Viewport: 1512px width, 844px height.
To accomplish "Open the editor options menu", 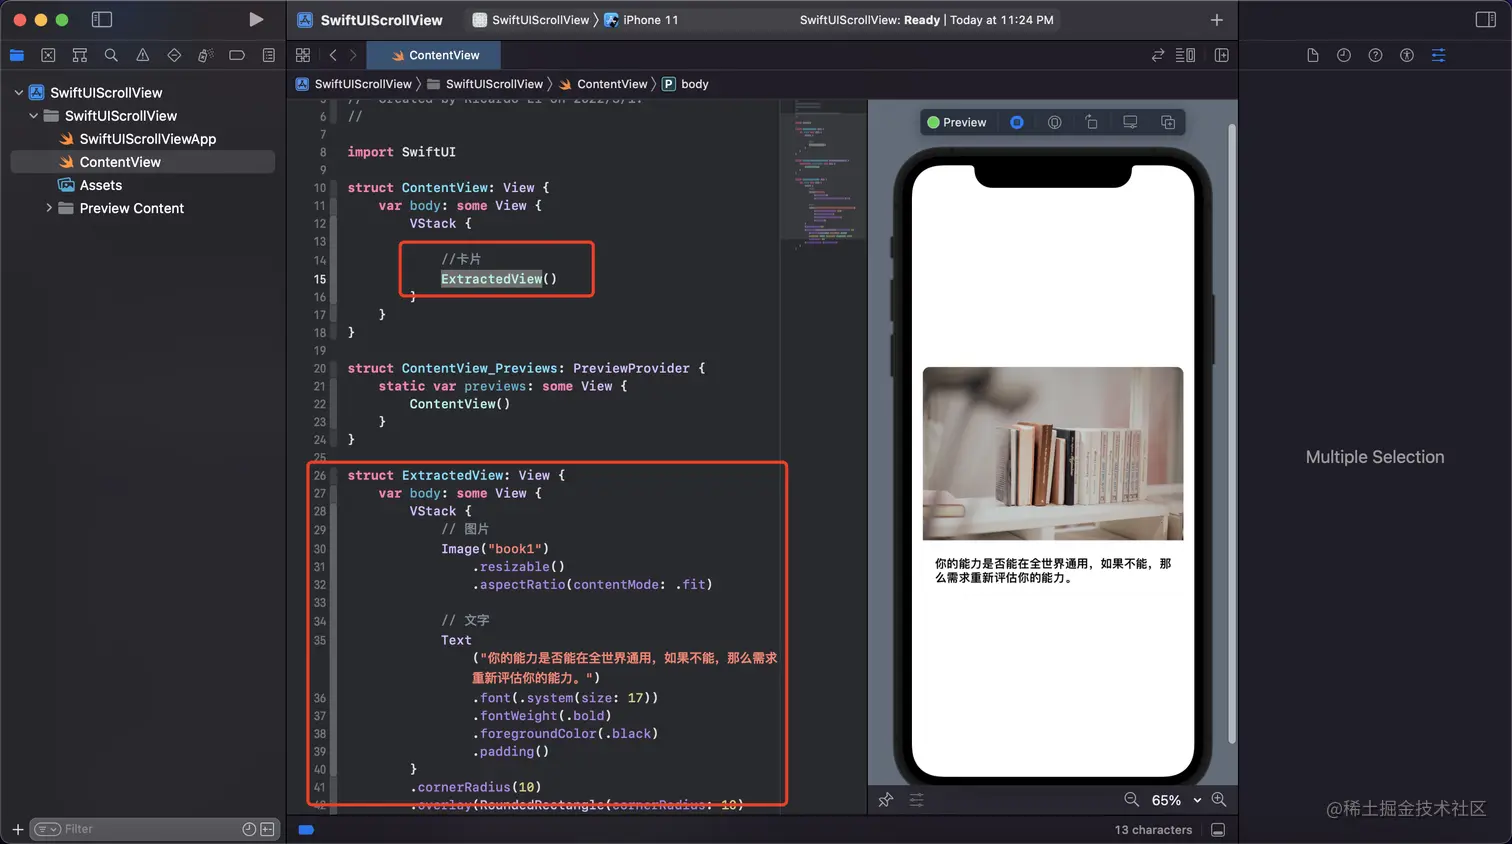I will point(1186,55).
